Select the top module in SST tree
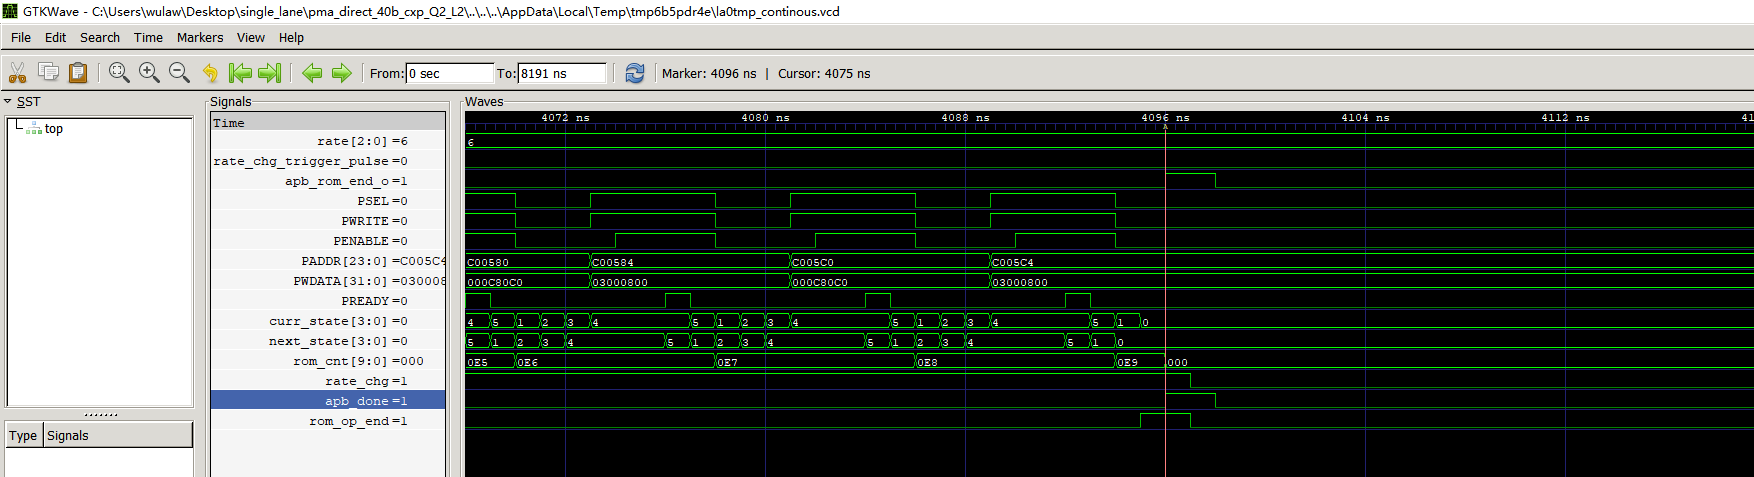This screenshot has width=1754, height=477. [x=53, y=128]
